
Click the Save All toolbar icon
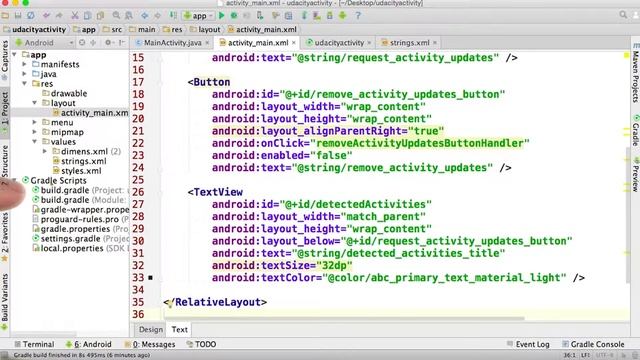click(18, 16)
